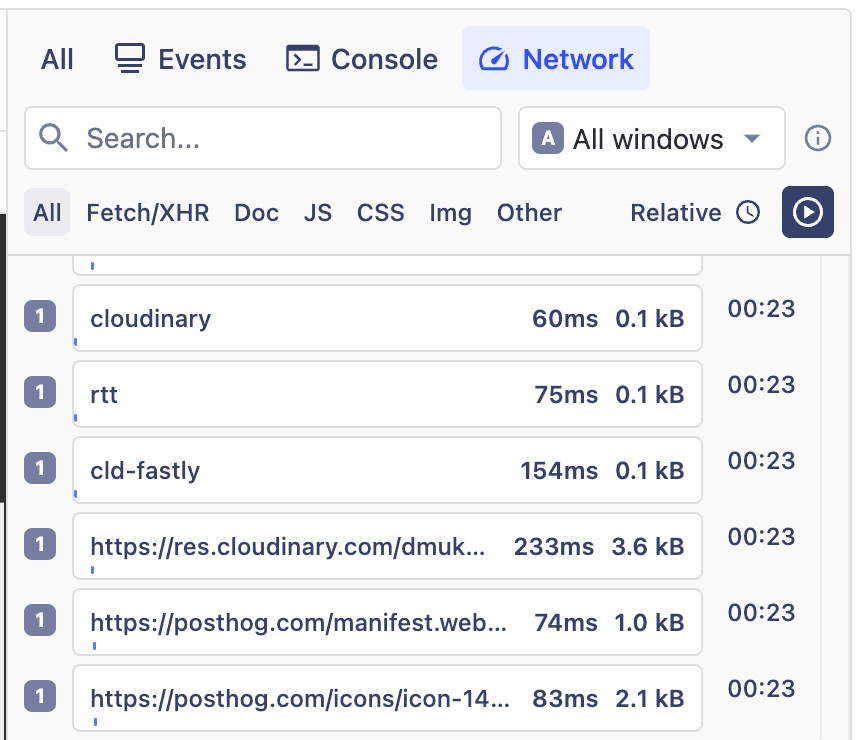Click the 154ms duration value
858x740 pixels.
click(559, 471)
